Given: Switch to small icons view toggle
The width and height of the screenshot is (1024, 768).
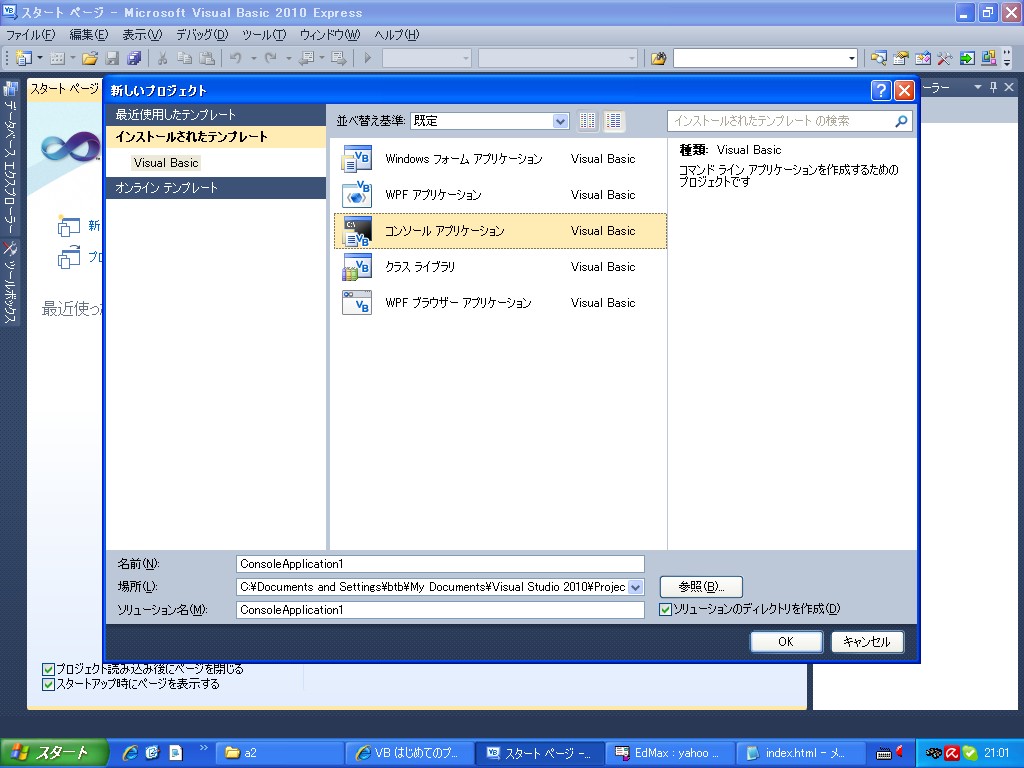Looking at the screenshot, I should tap(587, 121).
